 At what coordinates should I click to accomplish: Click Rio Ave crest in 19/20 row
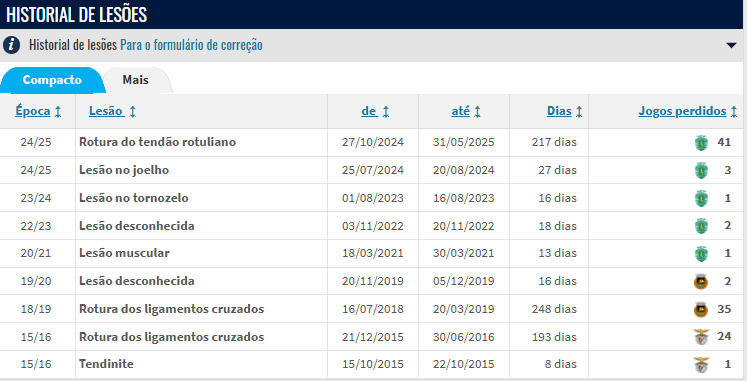[701, 281]
